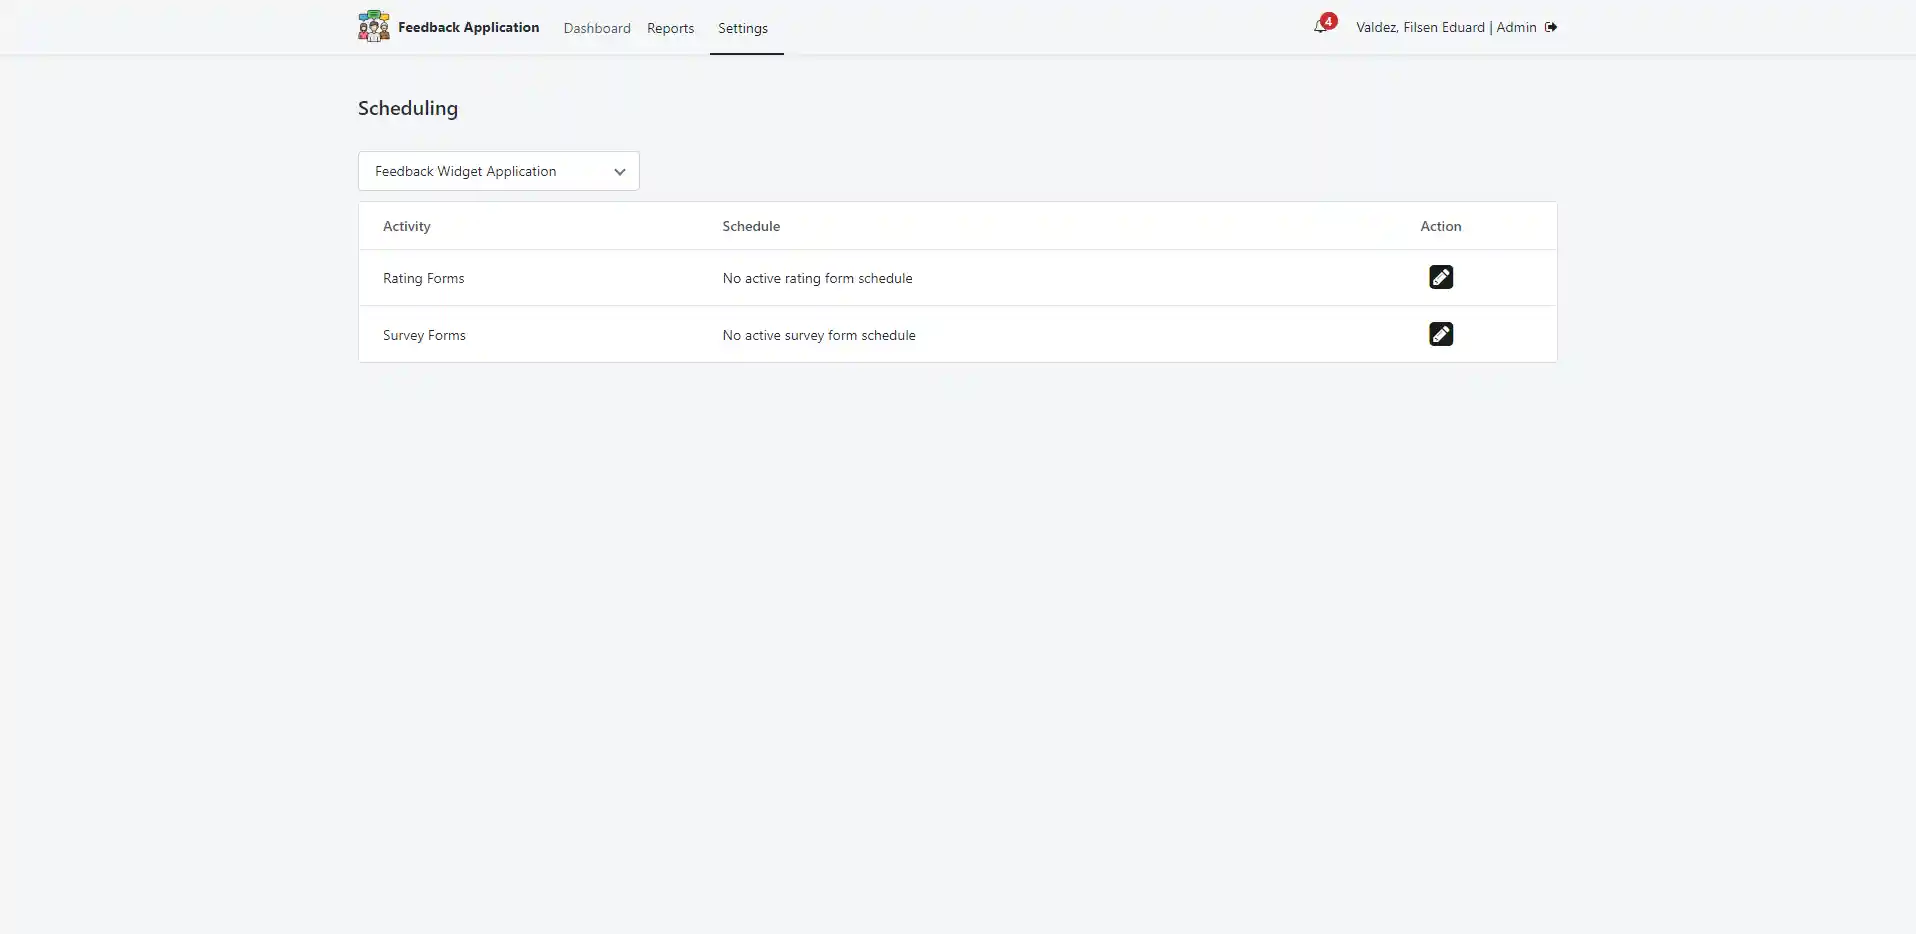
Task: Open the Reports menu
Action: pyautogui.click(x=670, y=28)
